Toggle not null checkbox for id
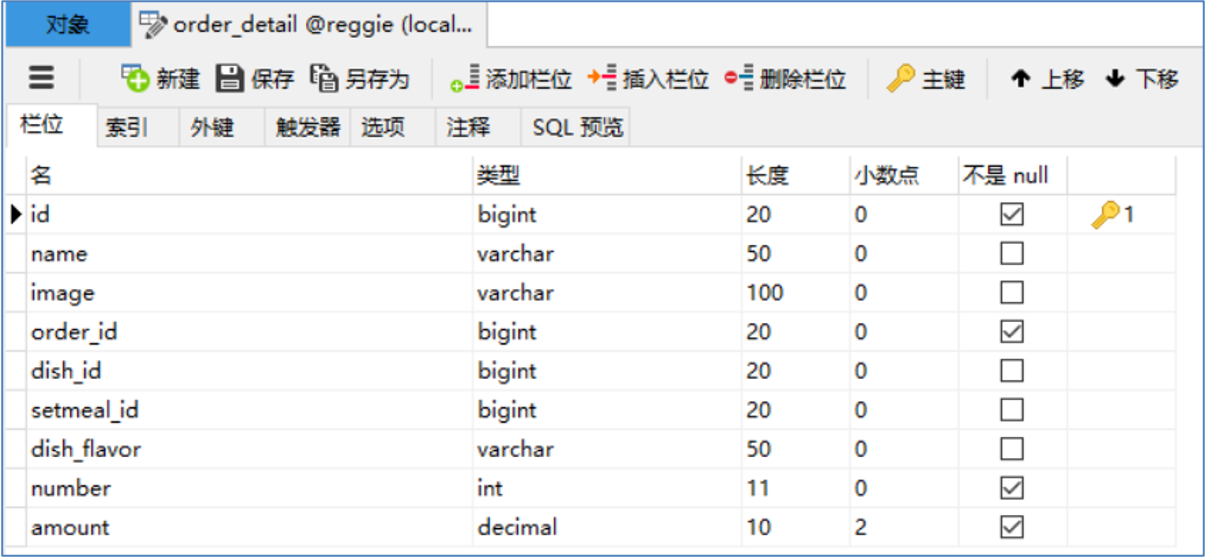The image size is (1206, 558). (x=1012, y=214)
